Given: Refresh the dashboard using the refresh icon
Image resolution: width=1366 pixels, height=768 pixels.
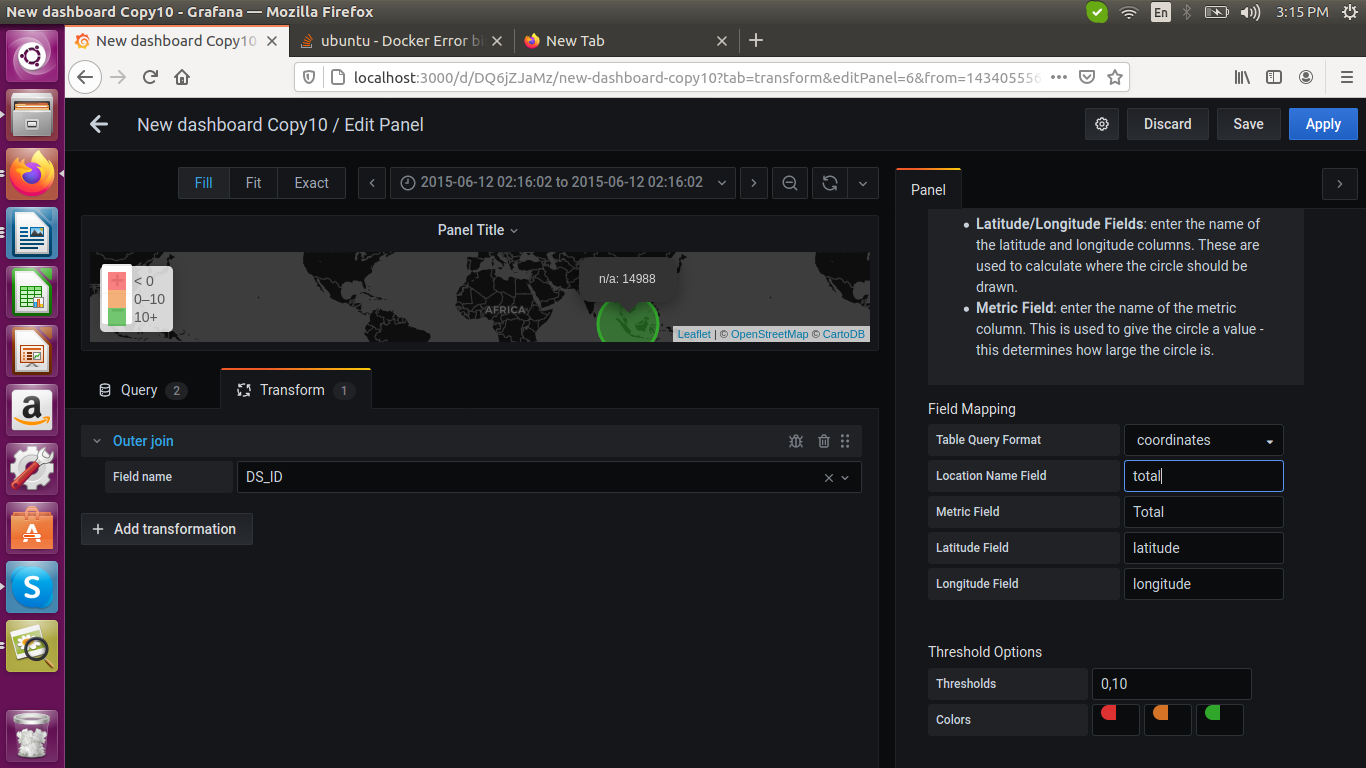Looking at the screenshot, I should [x=829, y=182].
